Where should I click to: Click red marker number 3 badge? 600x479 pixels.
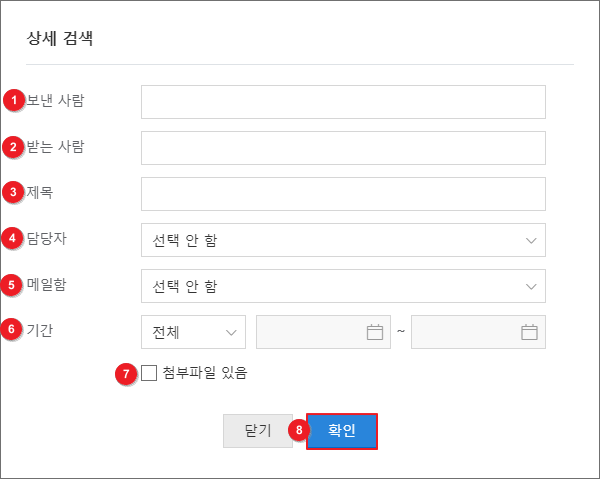[14, 192]
